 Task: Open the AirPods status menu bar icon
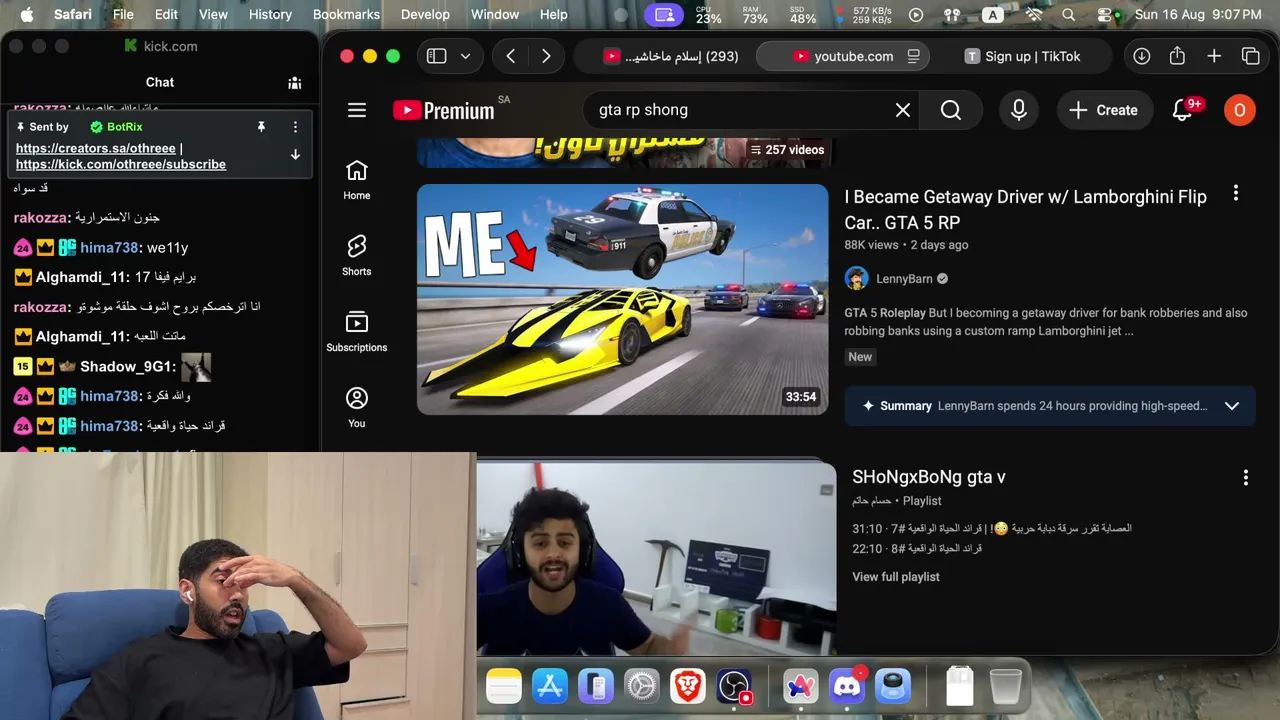[x=951, y=15]
